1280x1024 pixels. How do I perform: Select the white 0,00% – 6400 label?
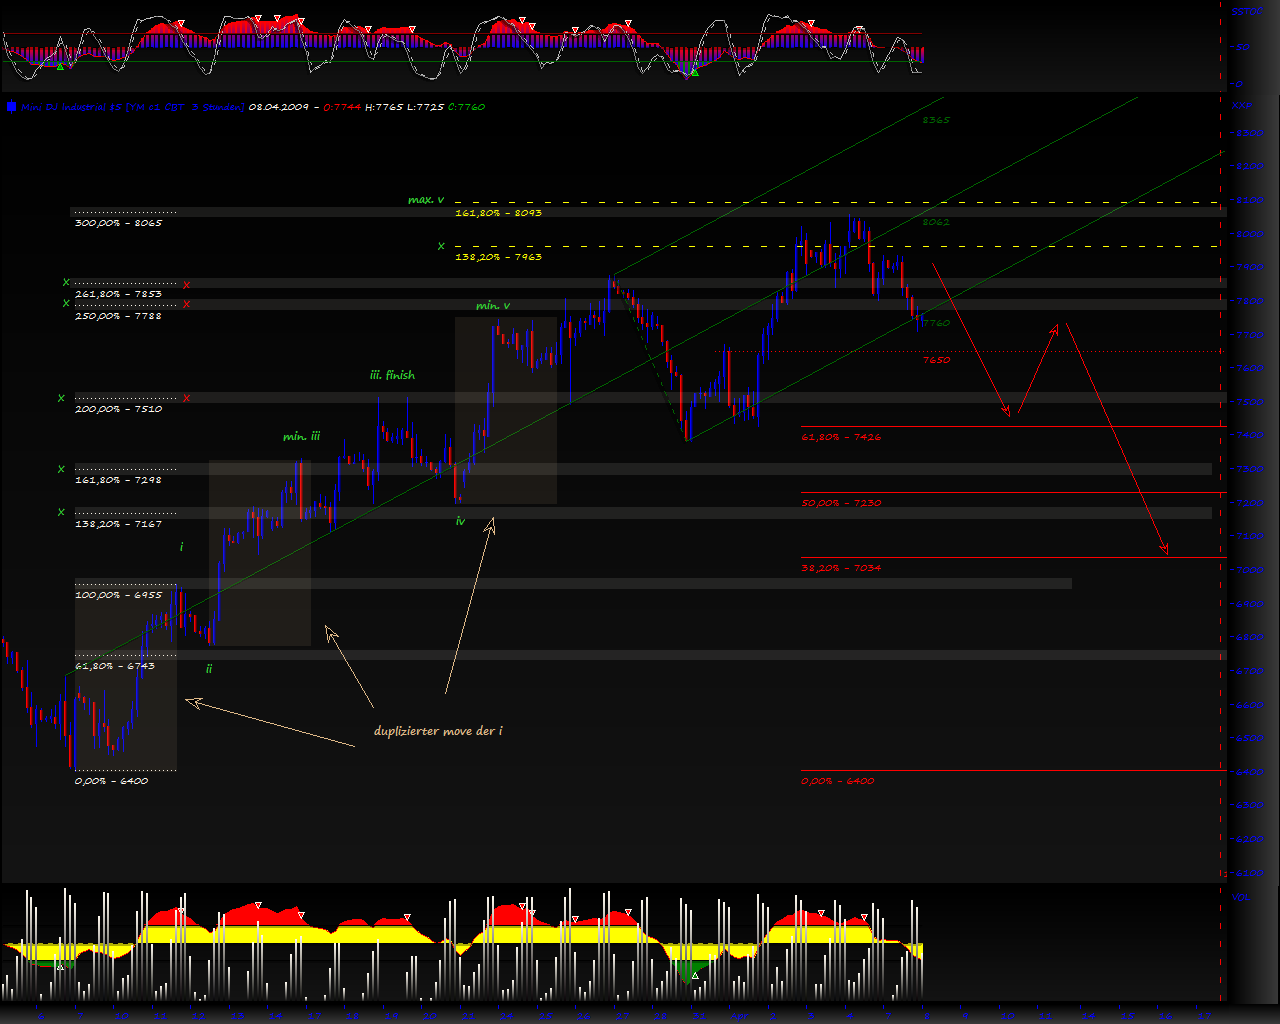coord(111,781)
